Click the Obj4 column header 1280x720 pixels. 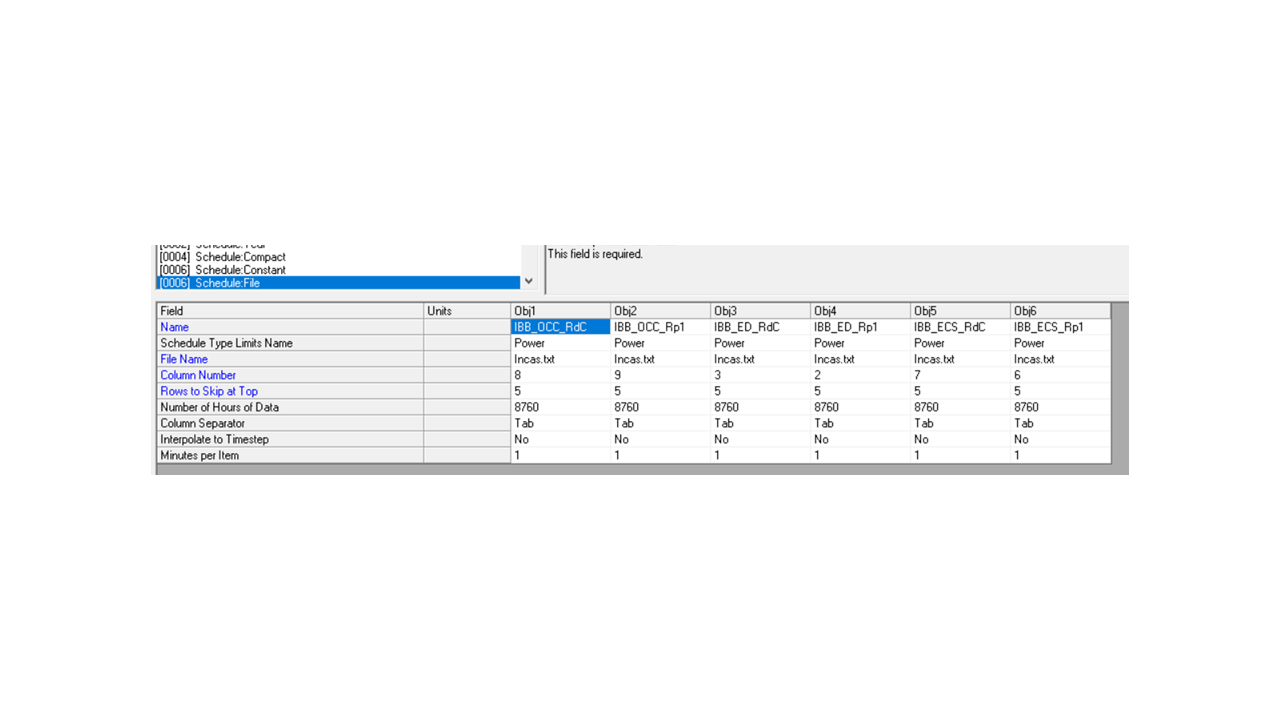(x=860, y=311)
